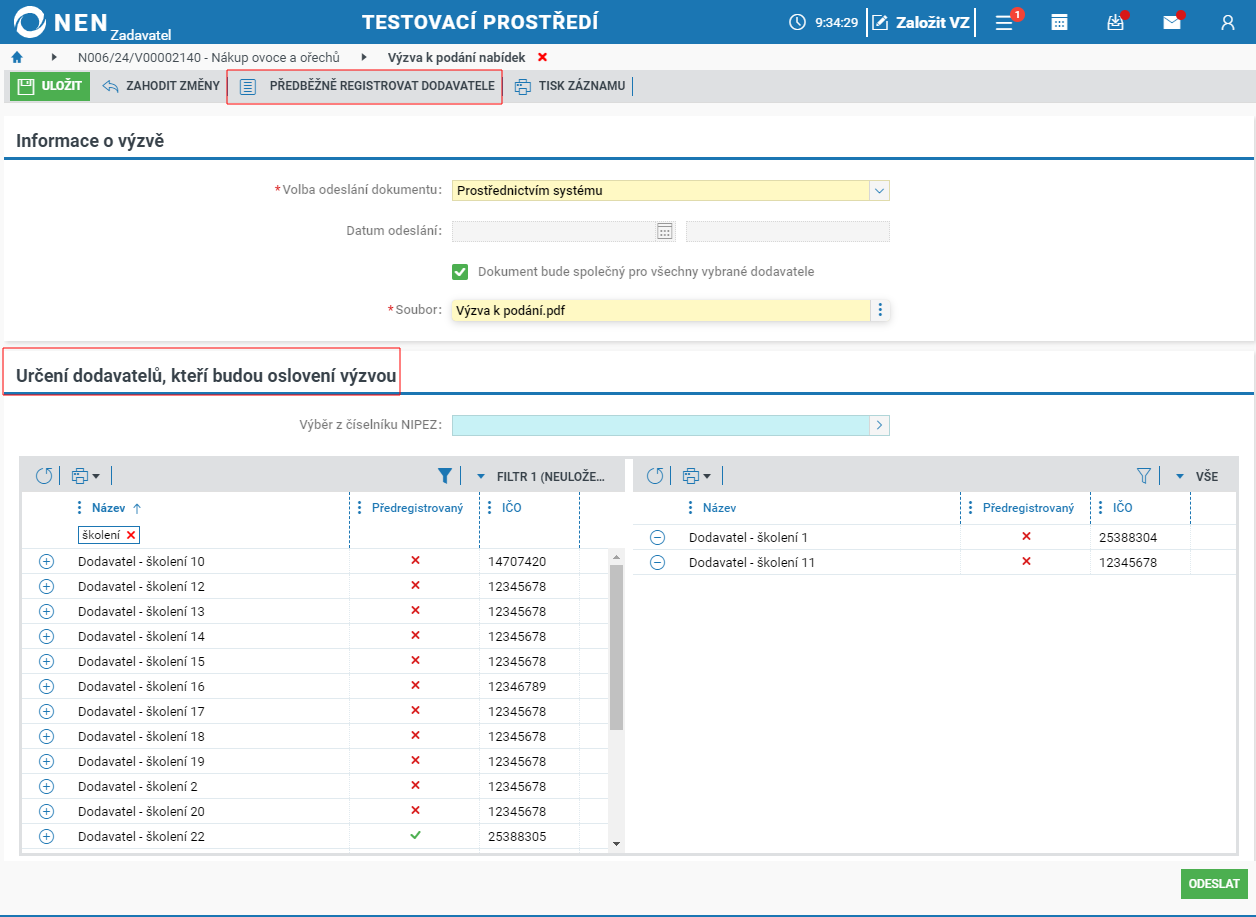Click the Soubor field Výzva k podání.pdf
Screen dimensions: 1256x917
click(x=661, y=310)
